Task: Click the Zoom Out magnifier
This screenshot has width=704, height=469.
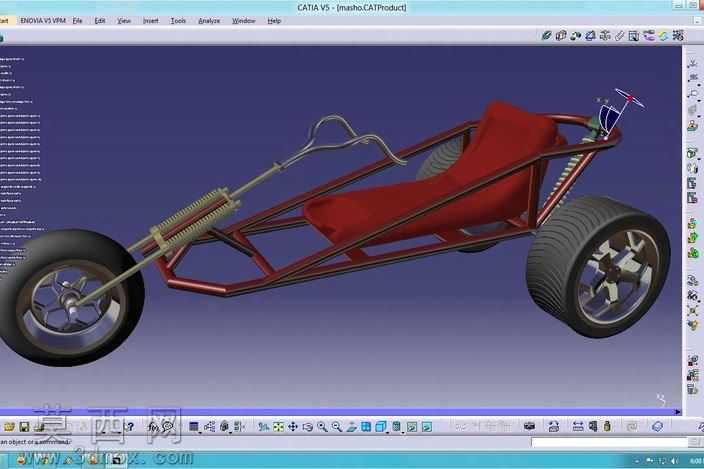Action: 337,427
